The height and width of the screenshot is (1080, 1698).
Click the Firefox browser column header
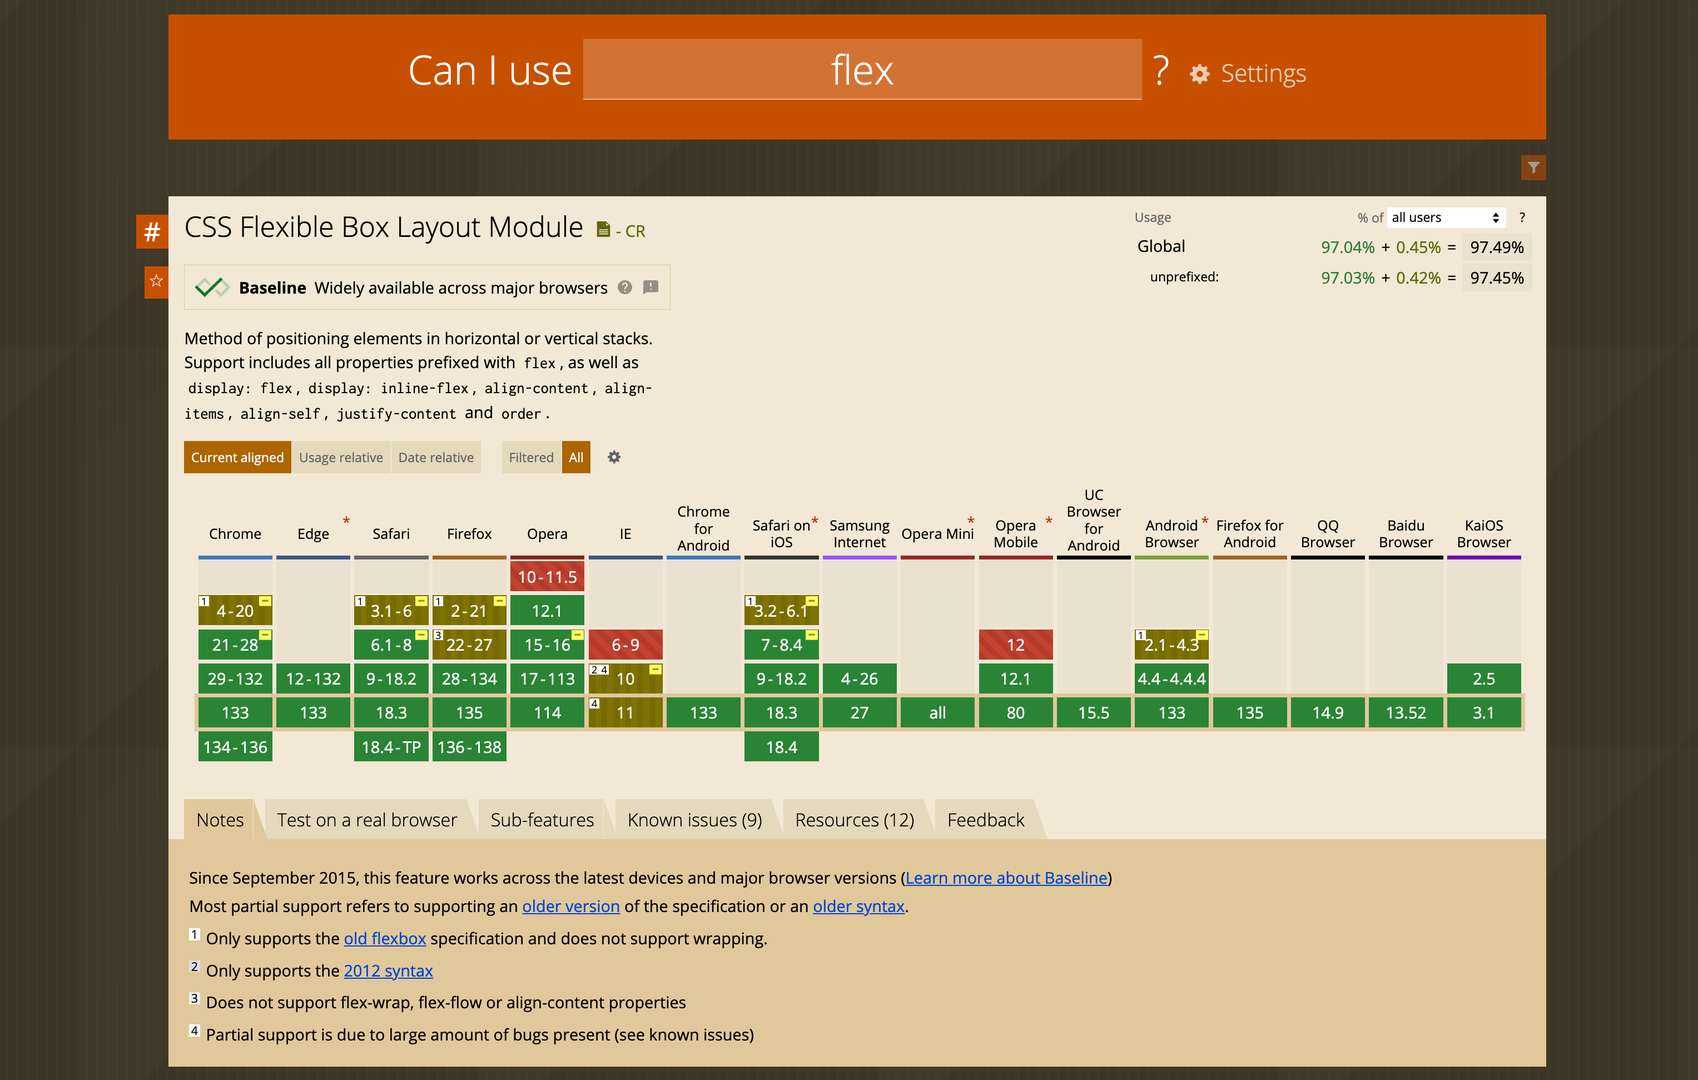click(469, 534)
